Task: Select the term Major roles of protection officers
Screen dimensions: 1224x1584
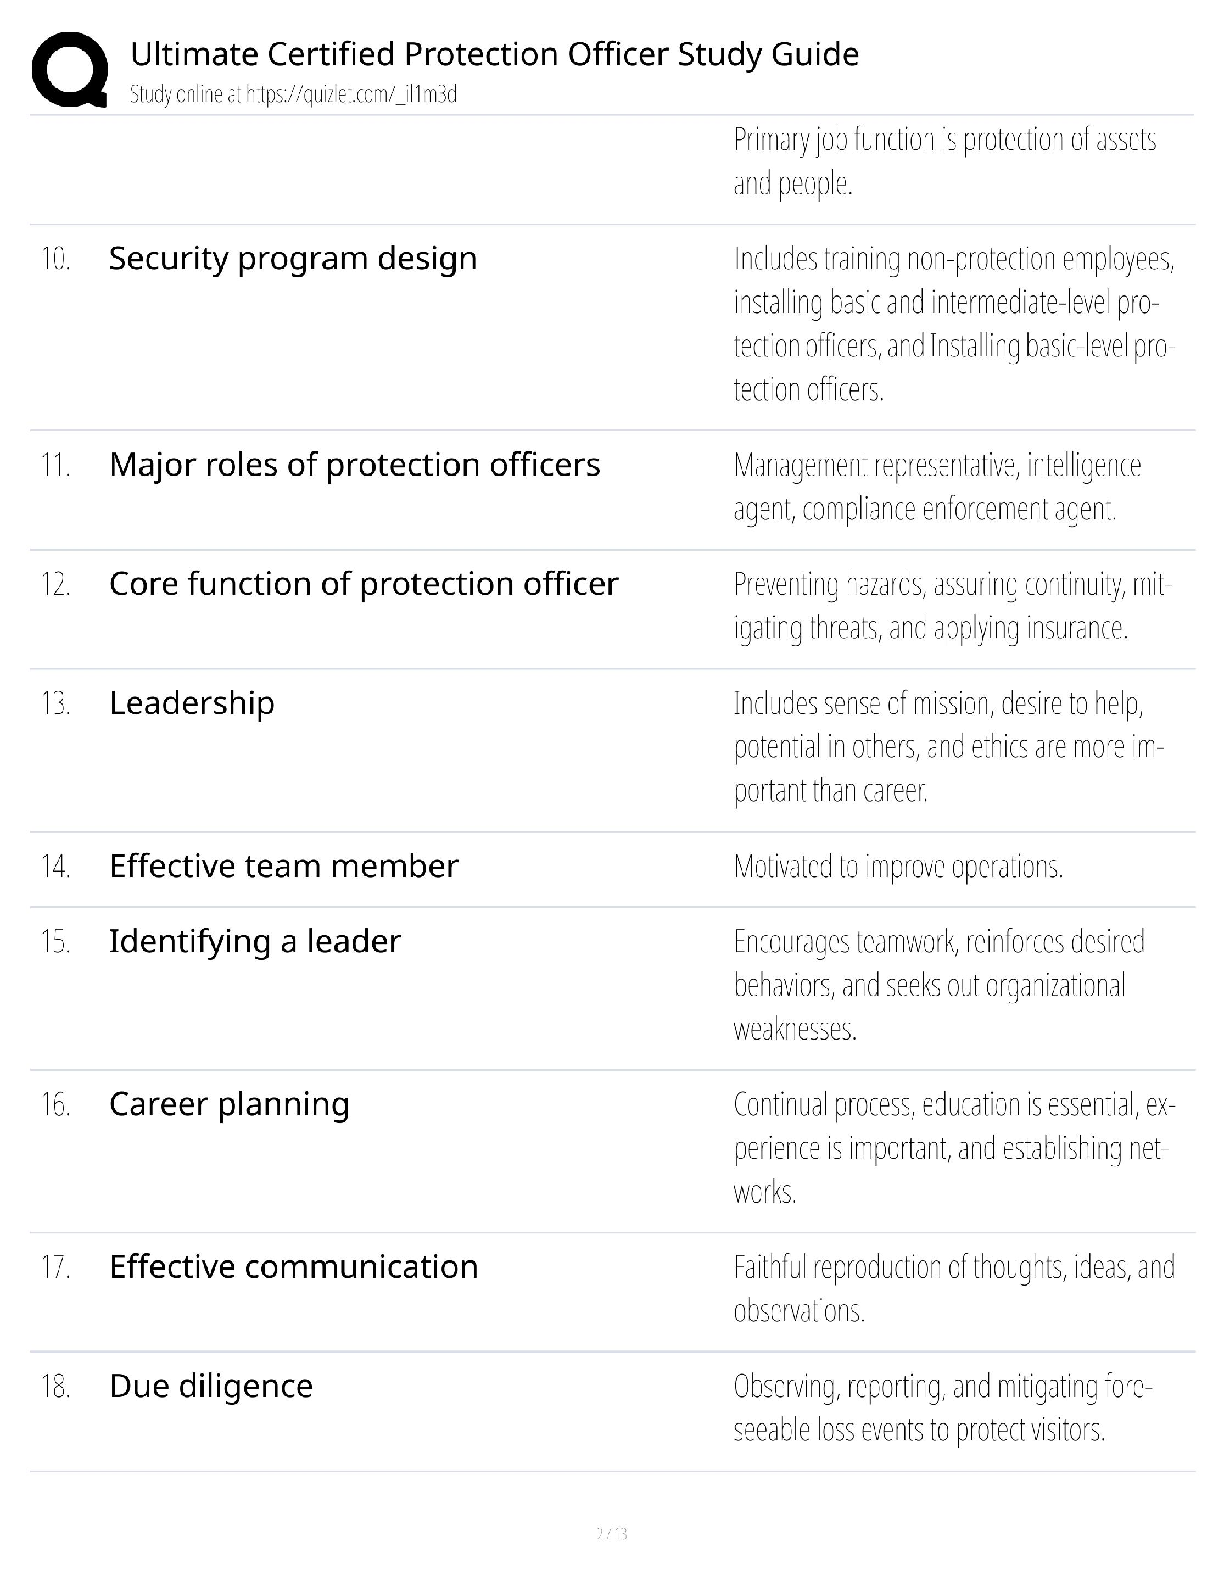Action: point(355,465)
